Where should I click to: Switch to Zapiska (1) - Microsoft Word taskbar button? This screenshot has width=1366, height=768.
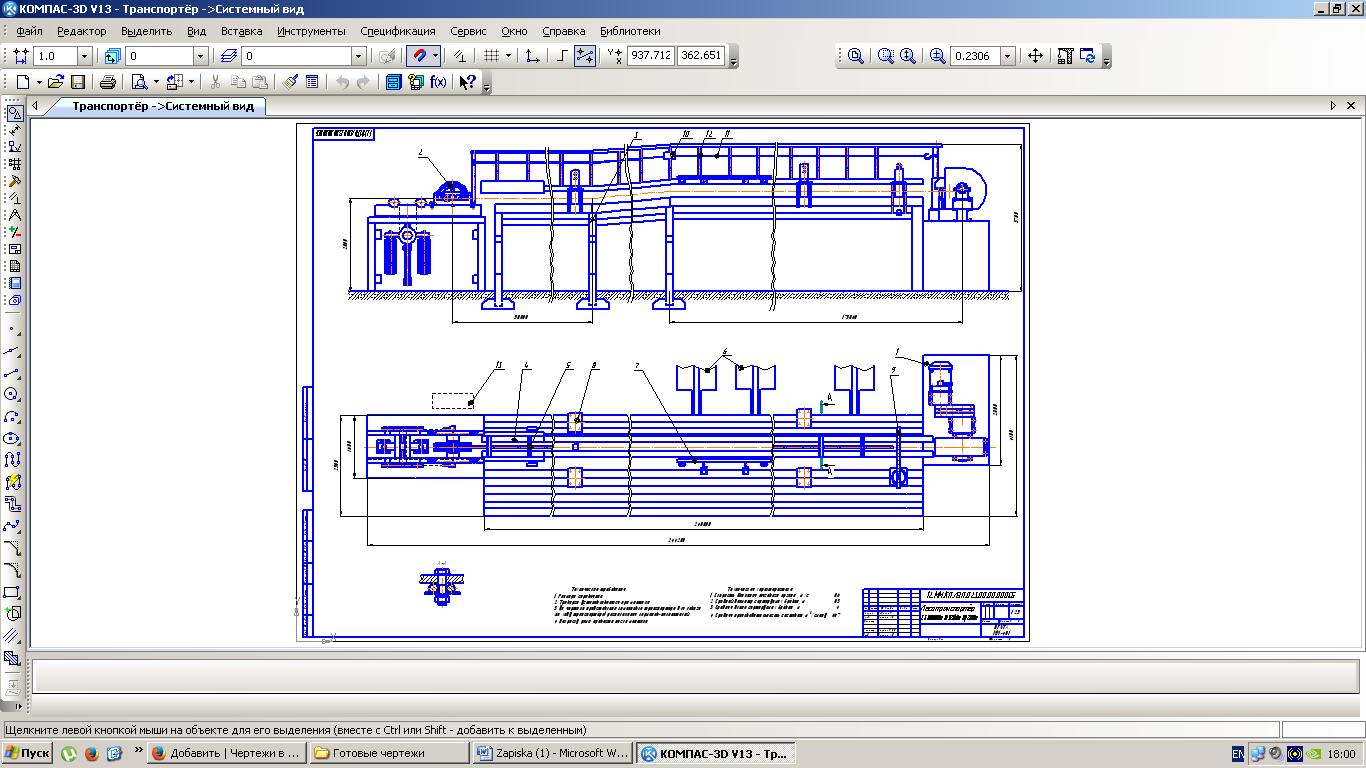[x=553, y=753]
